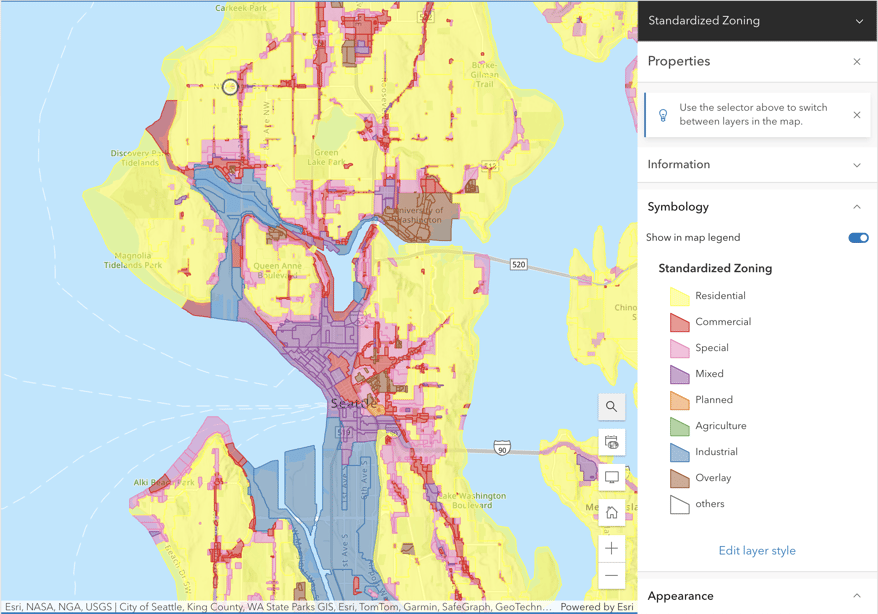This screenshot has width=878, height=614.
Task: Open the basemap gallery icon
Action: tap(611, 442)
